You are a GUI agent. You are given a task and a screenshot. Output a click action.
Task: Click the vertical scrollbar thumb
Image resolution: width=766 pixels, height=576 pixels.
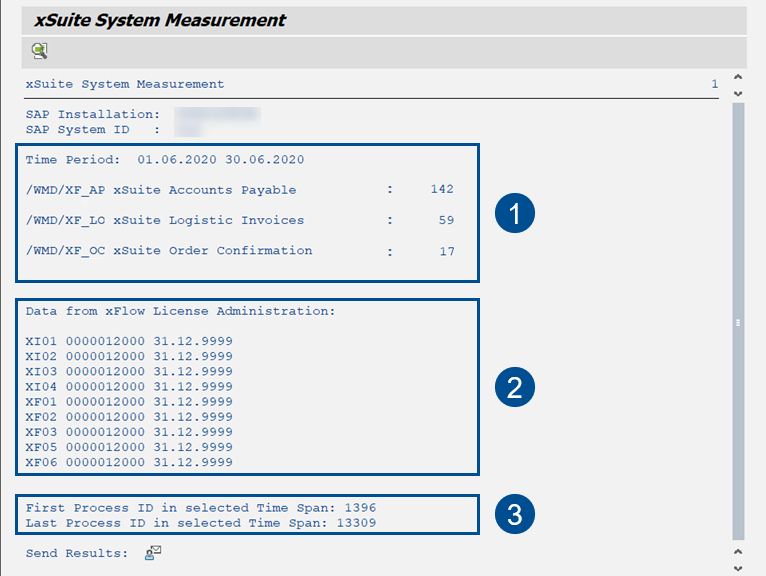(739, 320)
